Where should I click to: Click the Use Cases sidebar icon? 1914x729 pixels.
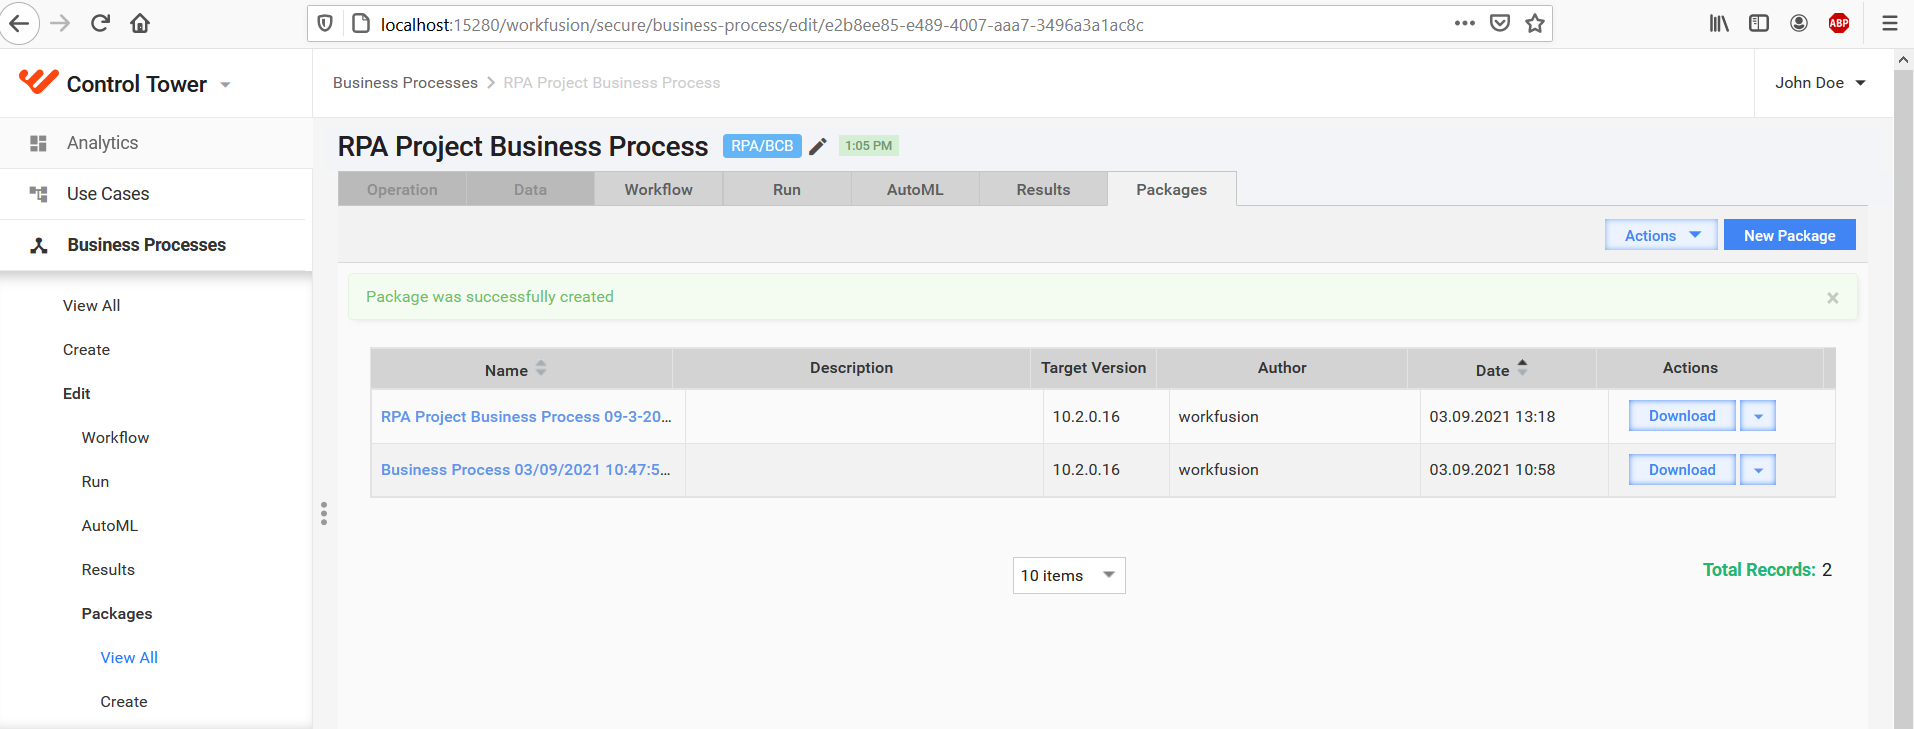39,194
